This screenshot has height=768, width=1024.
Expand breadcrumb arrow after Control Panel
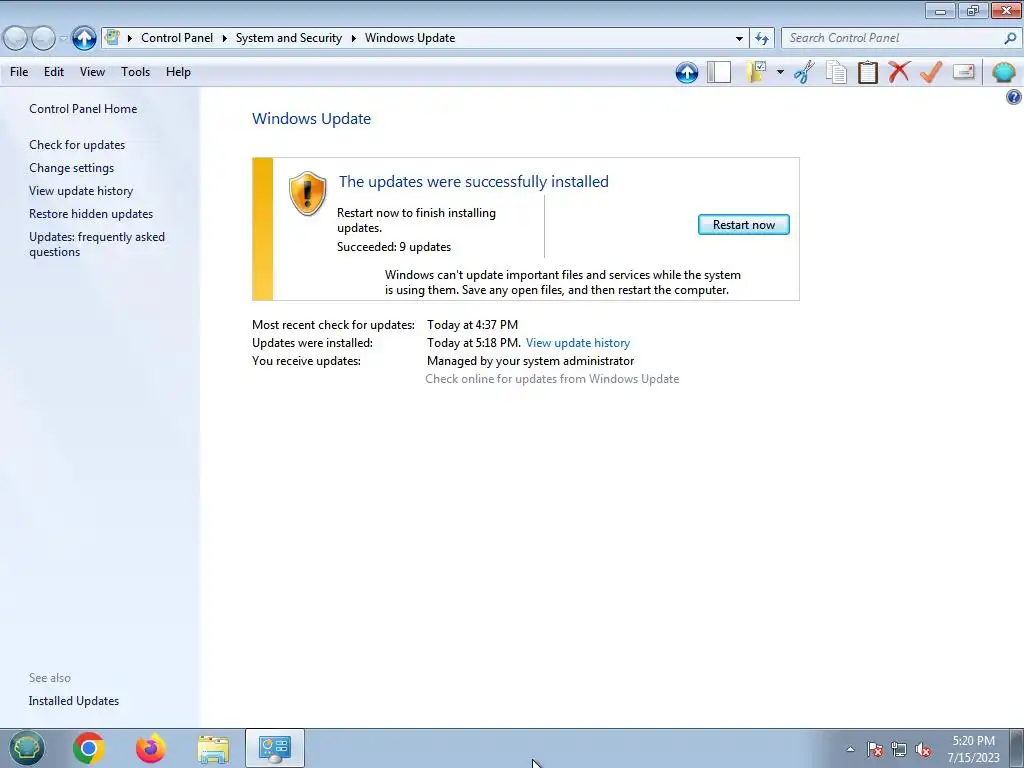tap(224, 38)
